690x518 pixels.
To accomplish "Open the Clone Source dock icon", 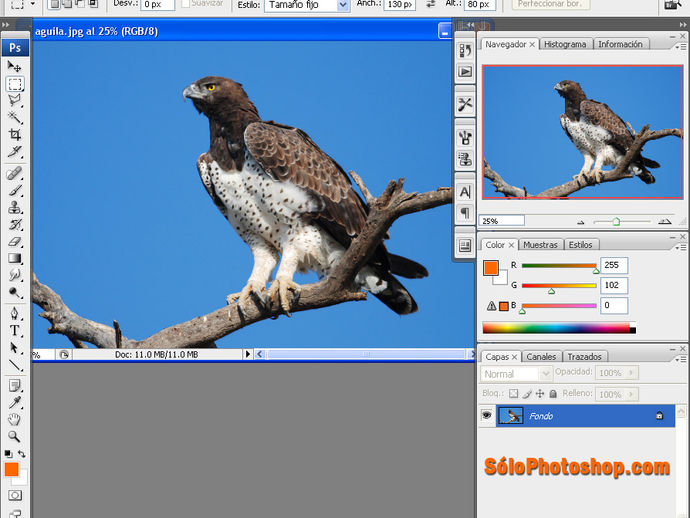I will click(x=465, y=159).
